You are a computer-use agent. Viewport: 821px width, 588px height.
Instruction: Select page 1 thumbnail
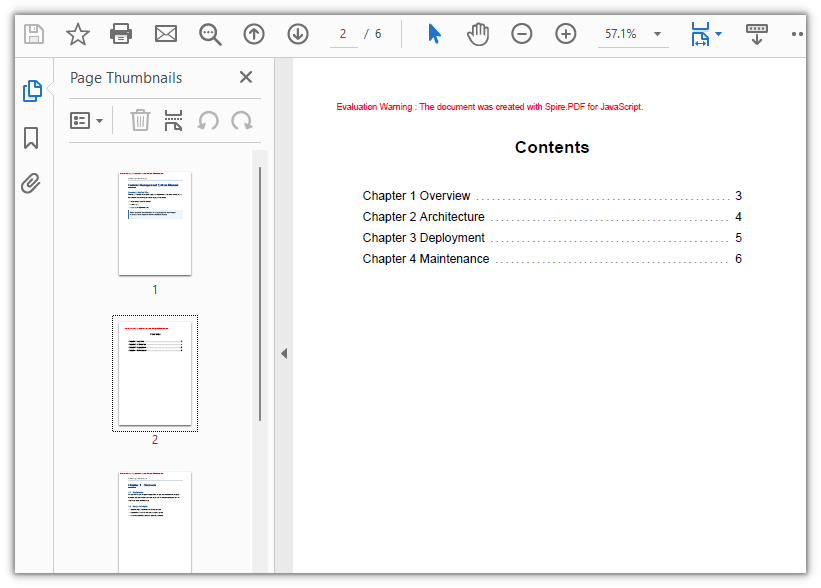(155, 224)
